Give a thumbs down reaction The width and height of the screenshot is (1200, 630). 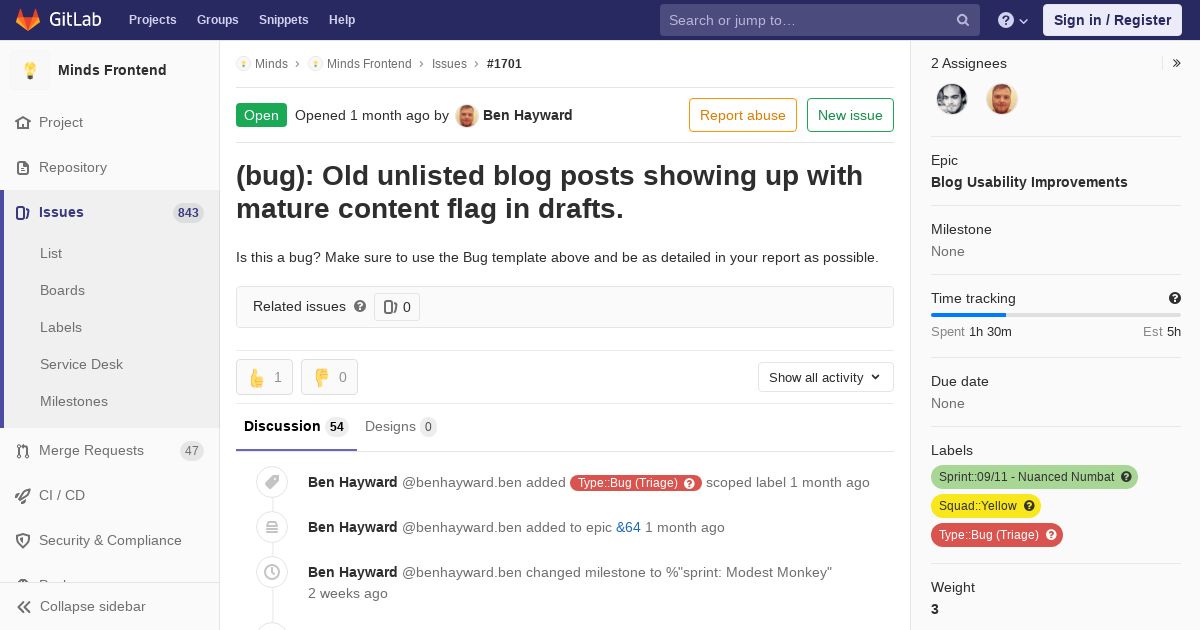(329, 377)
